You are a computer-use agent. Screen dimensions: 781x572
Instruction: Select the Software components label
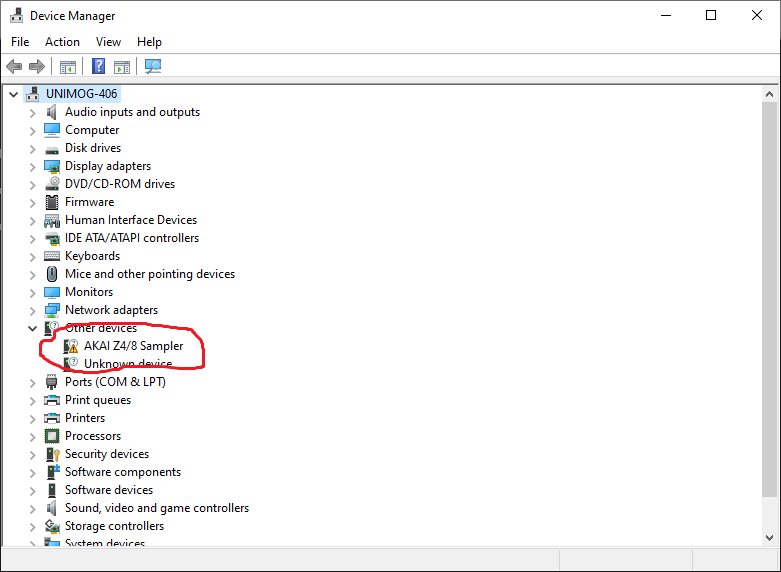123,472
